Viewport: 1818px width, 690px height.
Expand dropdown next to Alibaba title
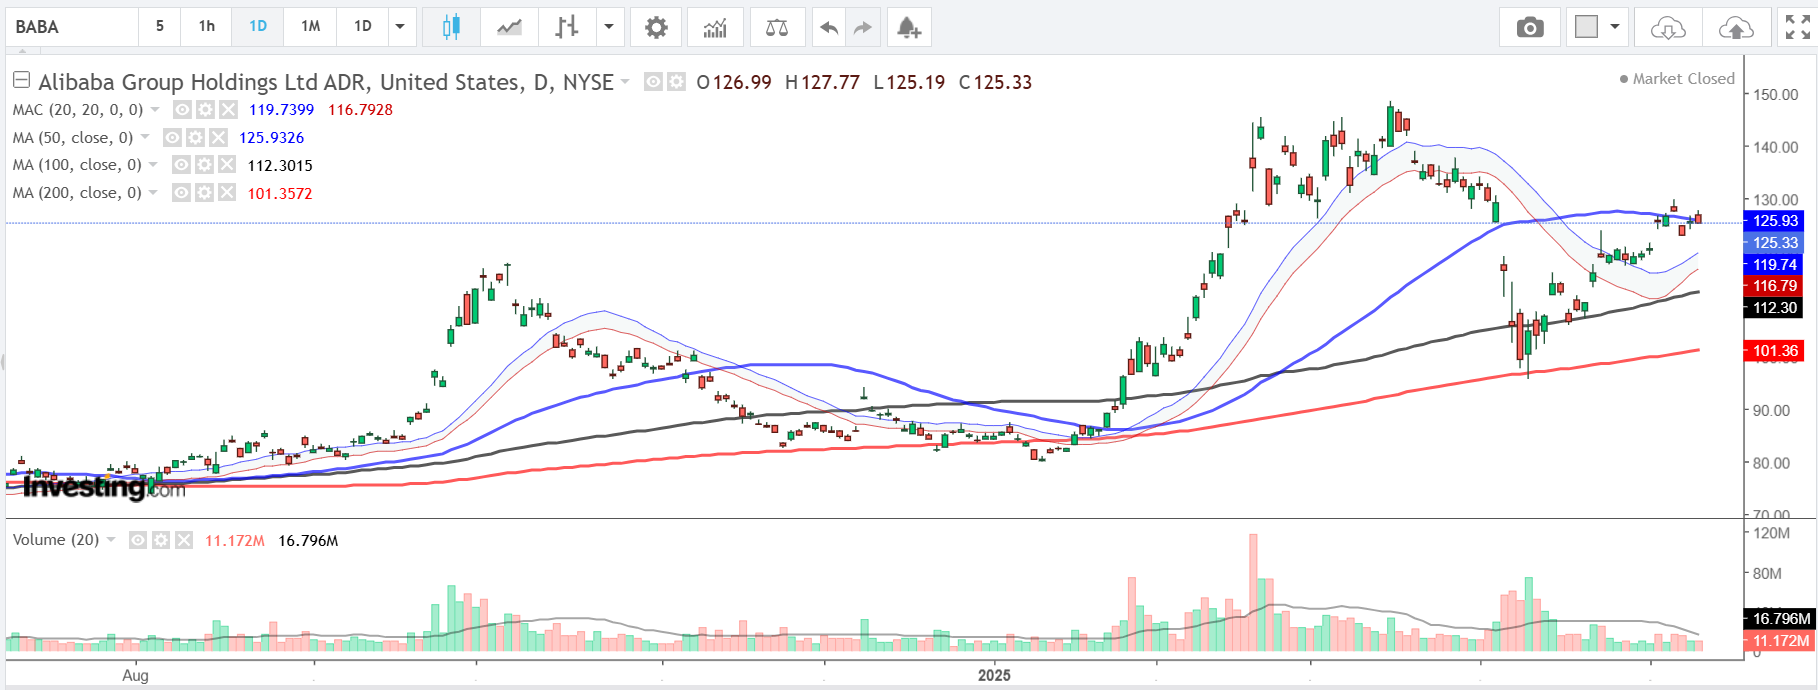point(625,82)
